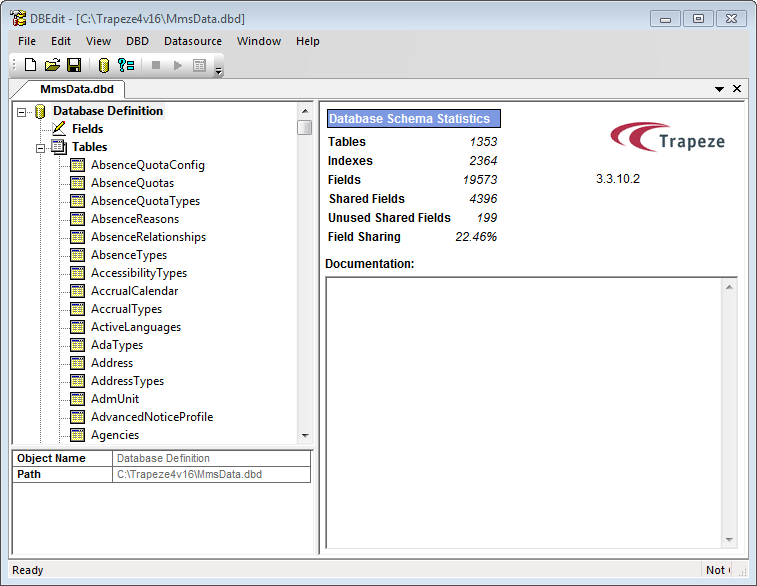Click the New file toolbar icon

[x=30, y=66]
